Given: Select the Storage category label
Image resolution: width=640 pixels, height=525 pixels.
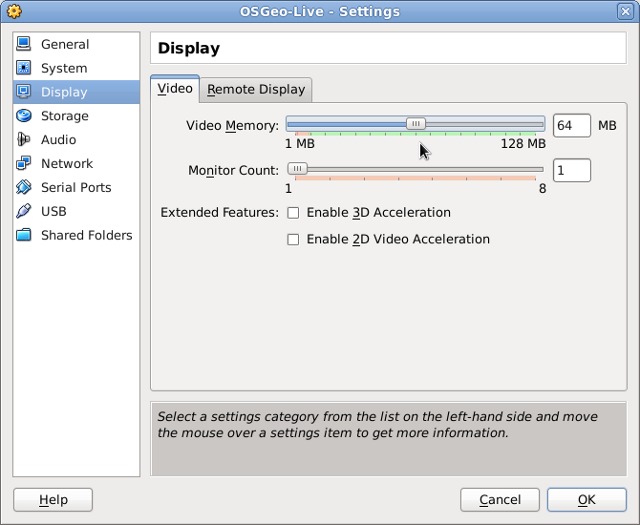Looking at the screenshot, I should point(64,116).
